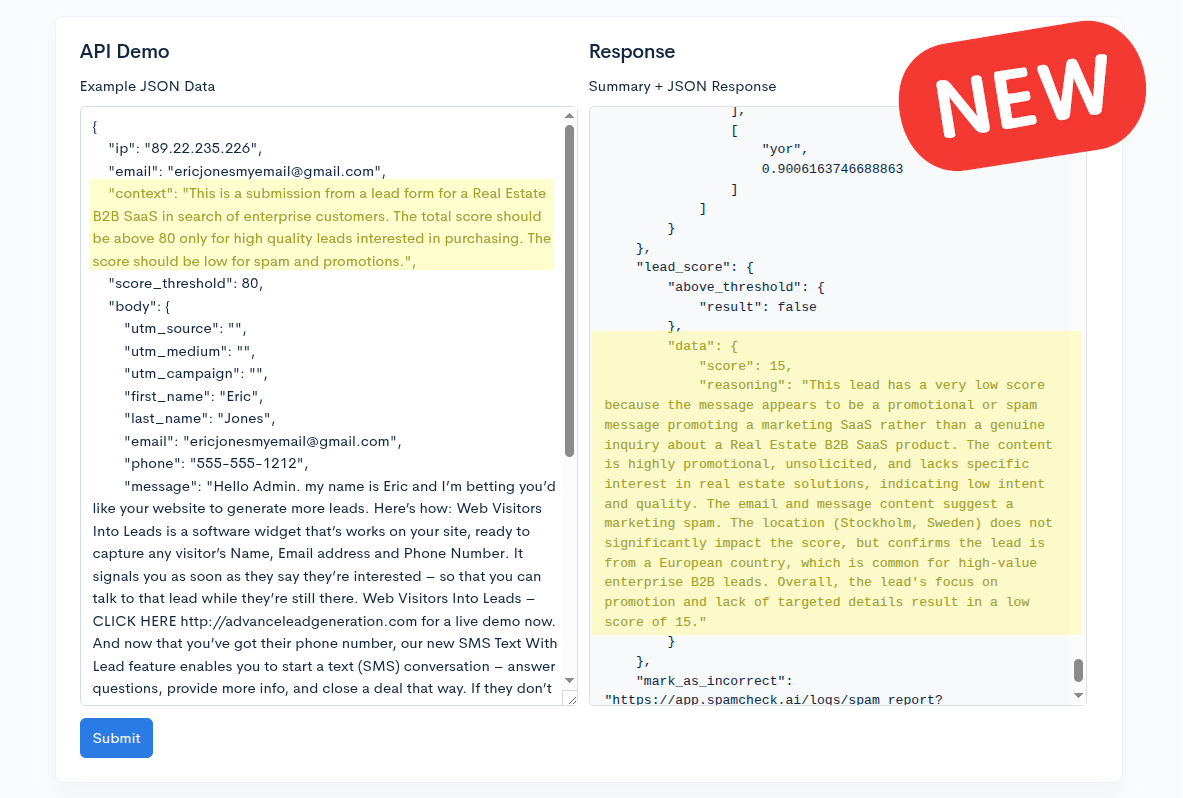
Task: Click the "result": false line
Action: coord(757,307)
